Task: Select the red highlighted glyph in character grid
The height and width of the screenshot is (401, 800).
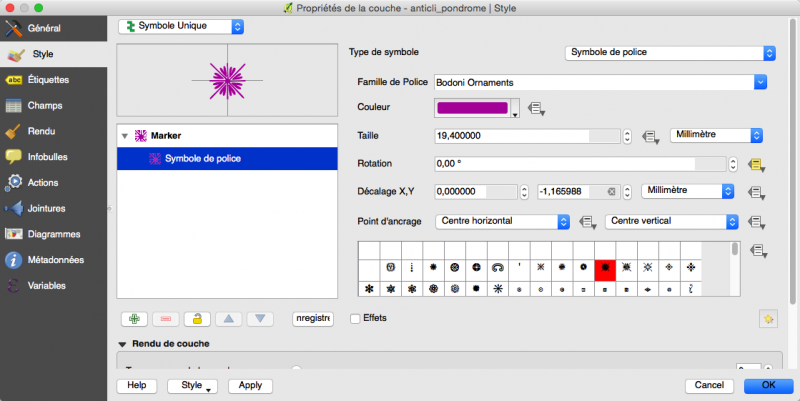Action: (604, 268)
